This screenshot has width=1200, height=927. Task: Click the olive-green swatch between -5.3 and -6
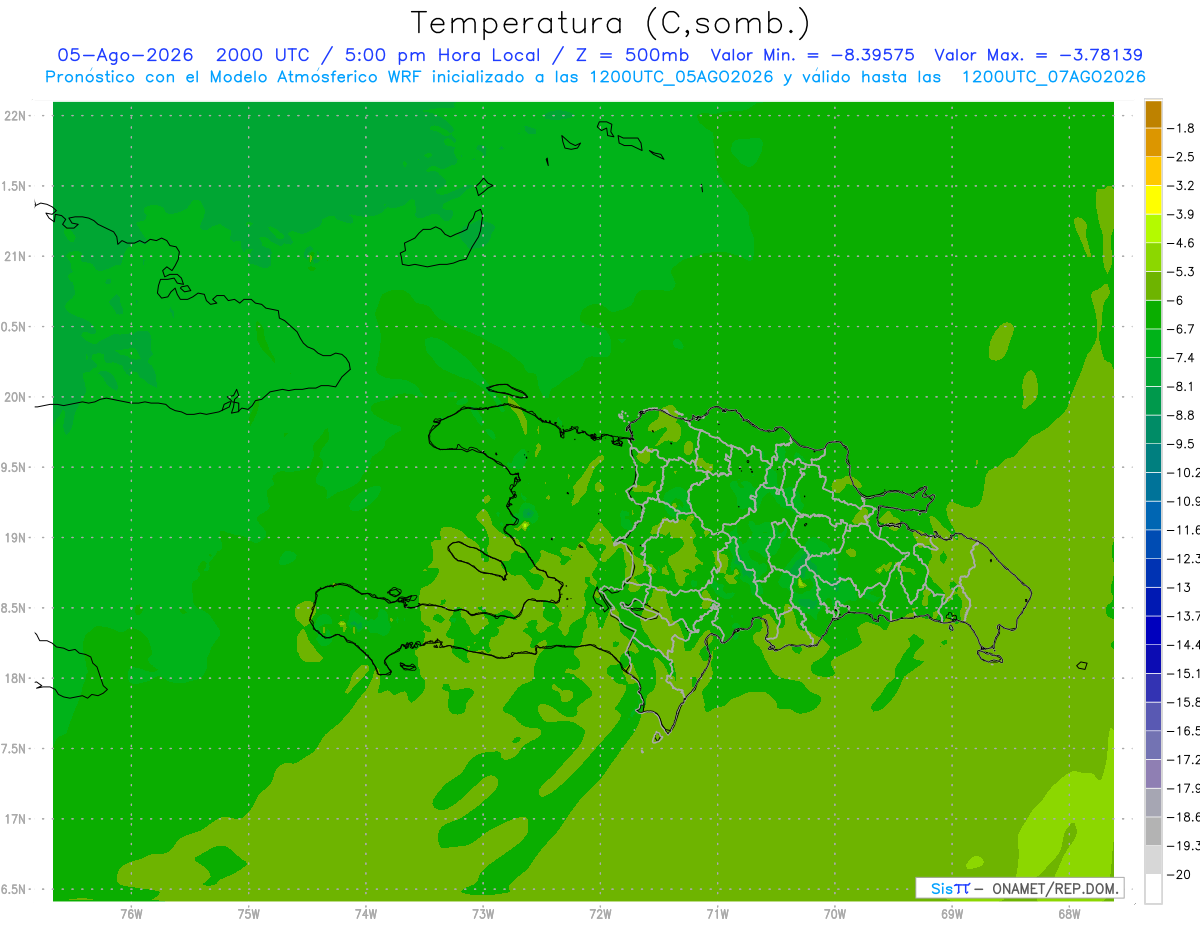click(x=1153, y=286)
